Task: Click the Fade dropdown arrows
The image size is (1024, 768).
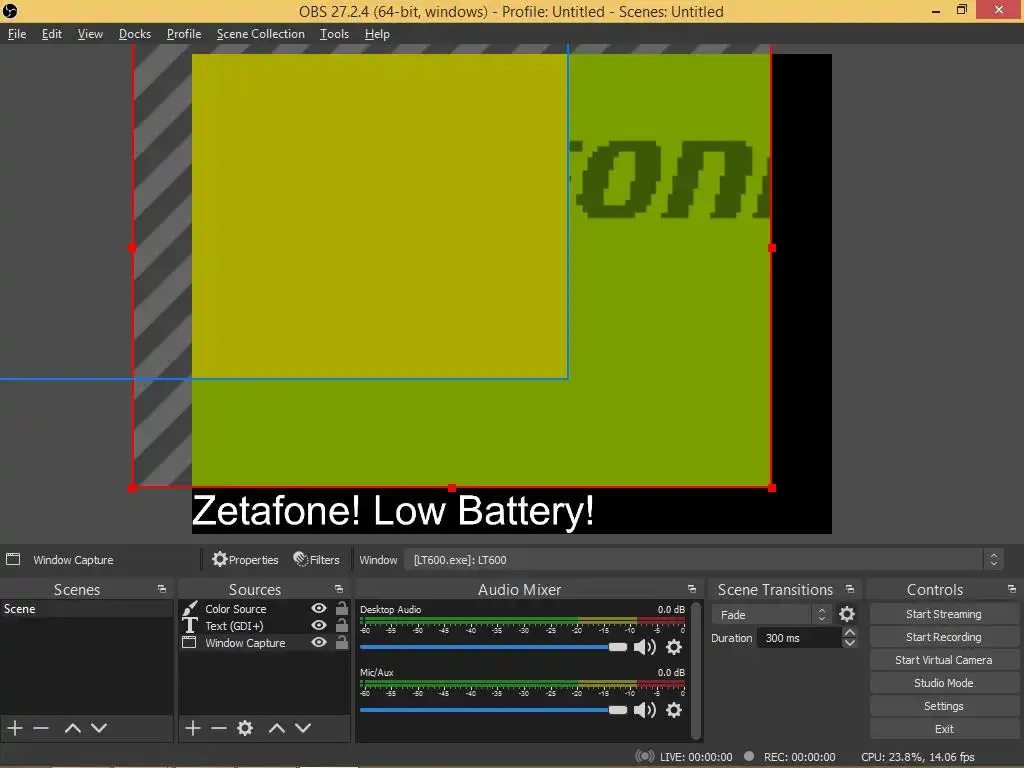Action: 822,615
